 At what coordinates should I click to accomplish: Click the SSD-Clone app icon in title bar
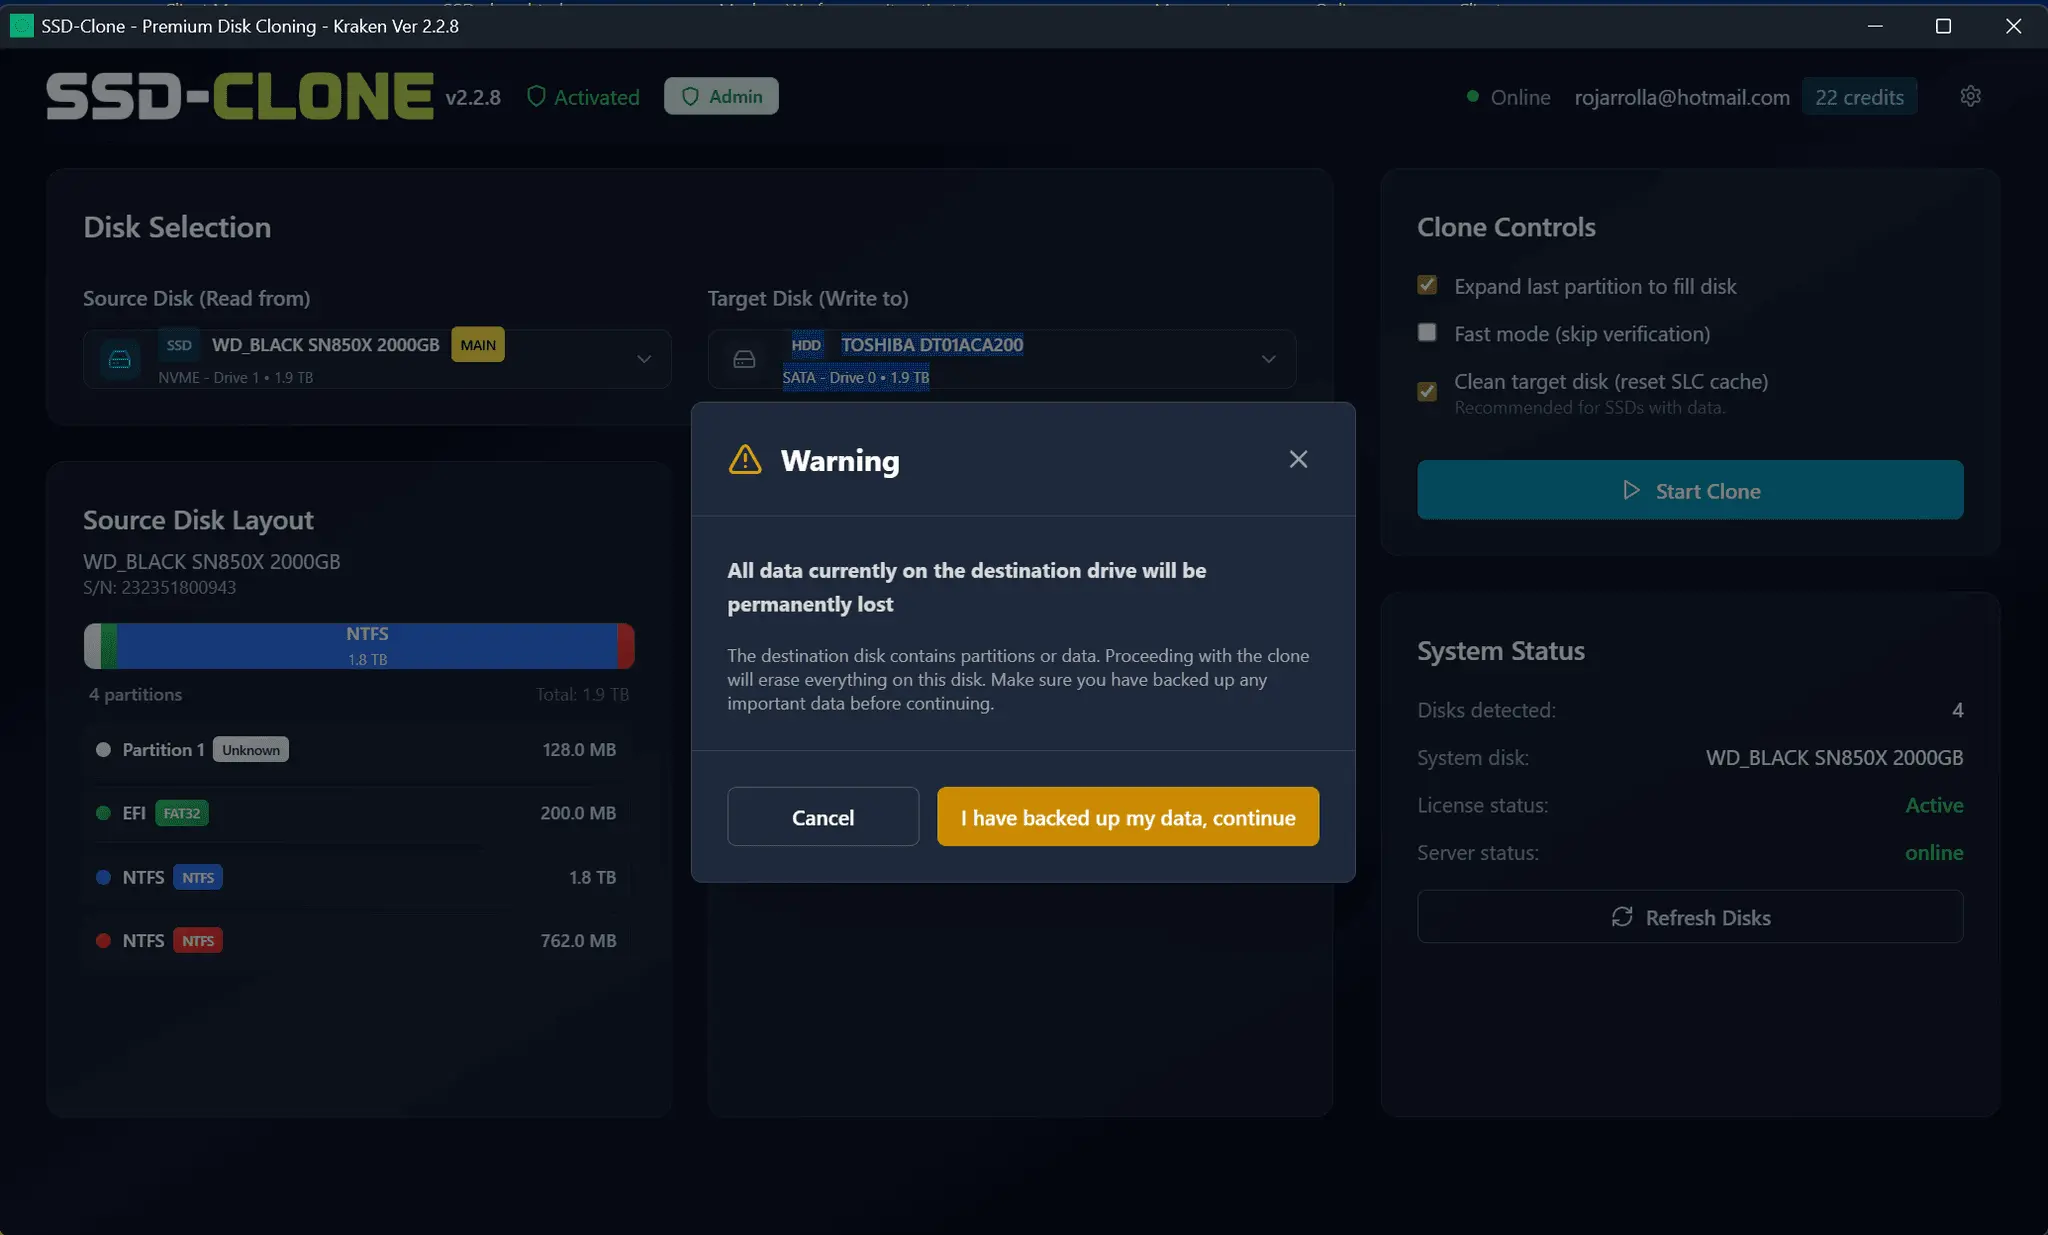[x=21, y=26]
